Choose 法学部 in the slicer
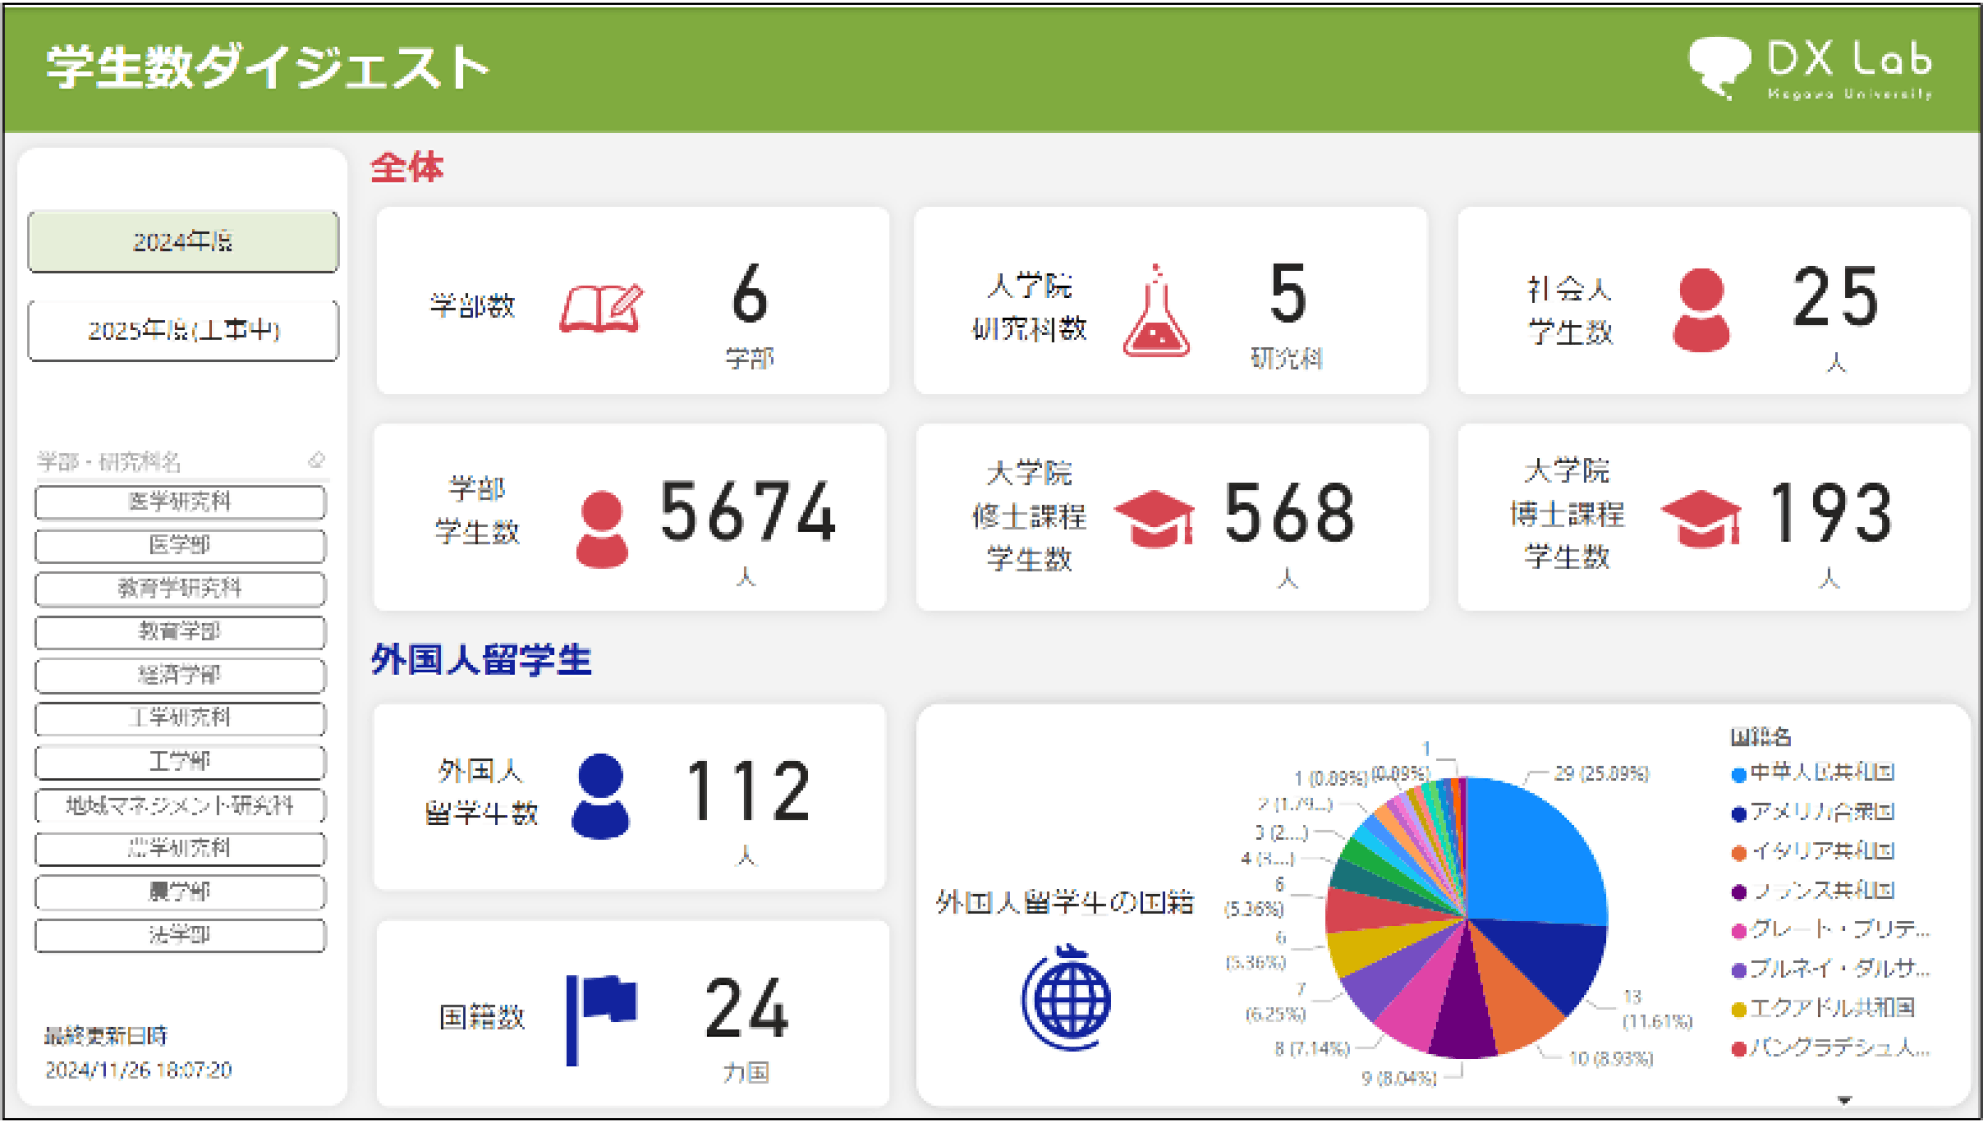 pyautogui.click(x=180, y=935)
